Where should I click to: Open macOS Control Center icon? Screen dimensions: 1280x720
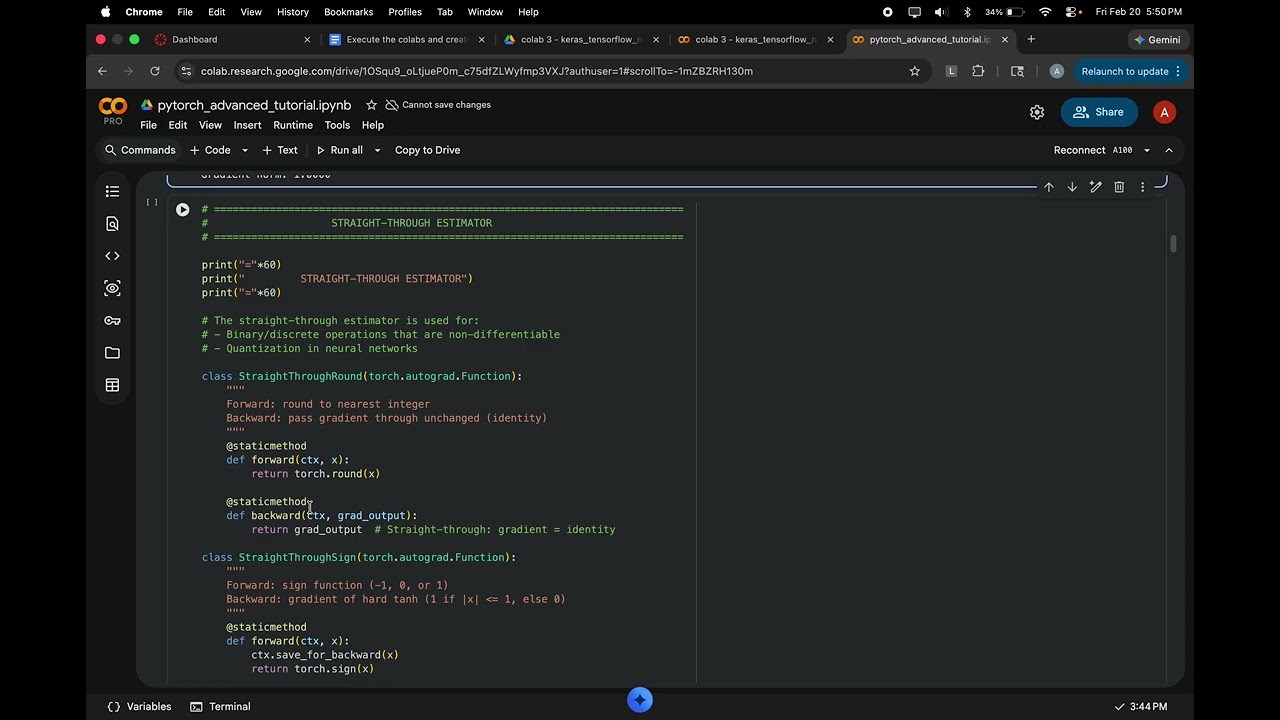coord(1072,12)
